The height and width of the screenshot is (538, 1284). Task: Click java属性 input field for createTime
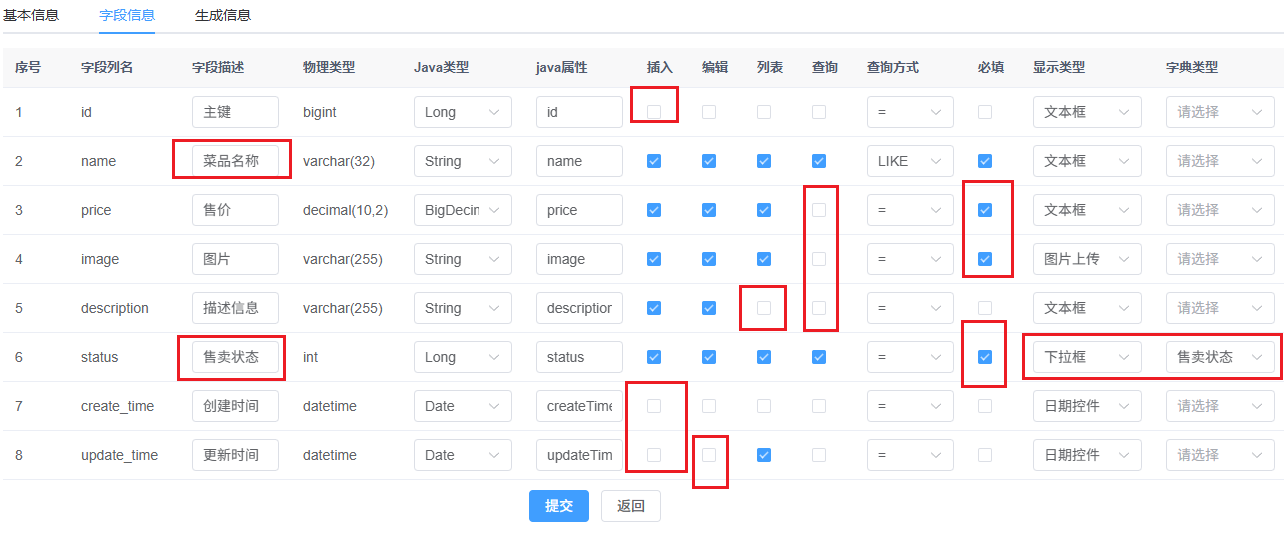click(x=579, y=406)
